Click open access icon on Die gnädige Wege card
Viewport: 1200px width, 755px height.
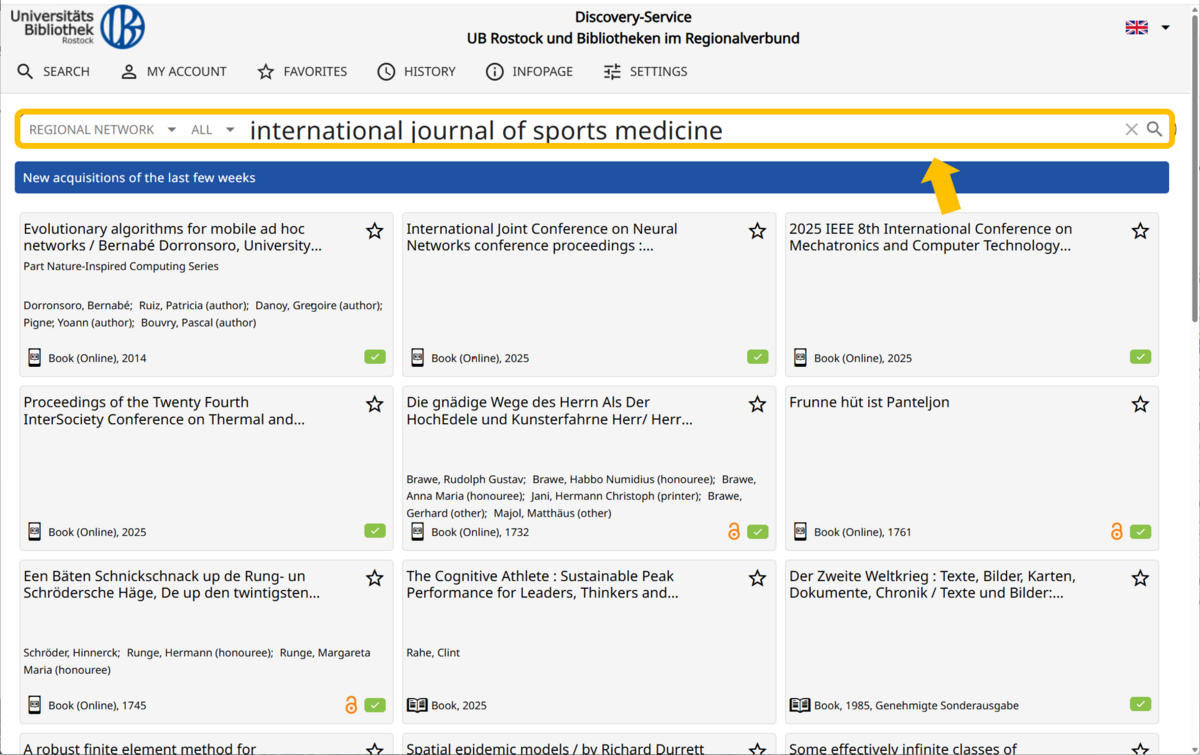734,532
